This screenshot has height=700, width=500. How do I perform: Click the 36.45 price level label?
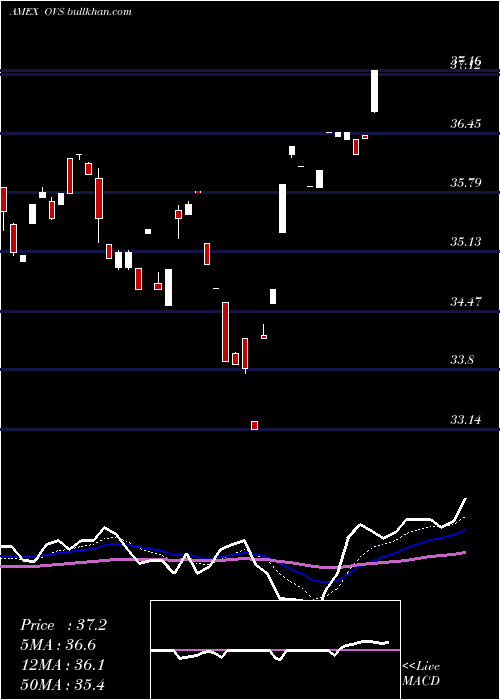pos(466,124)
